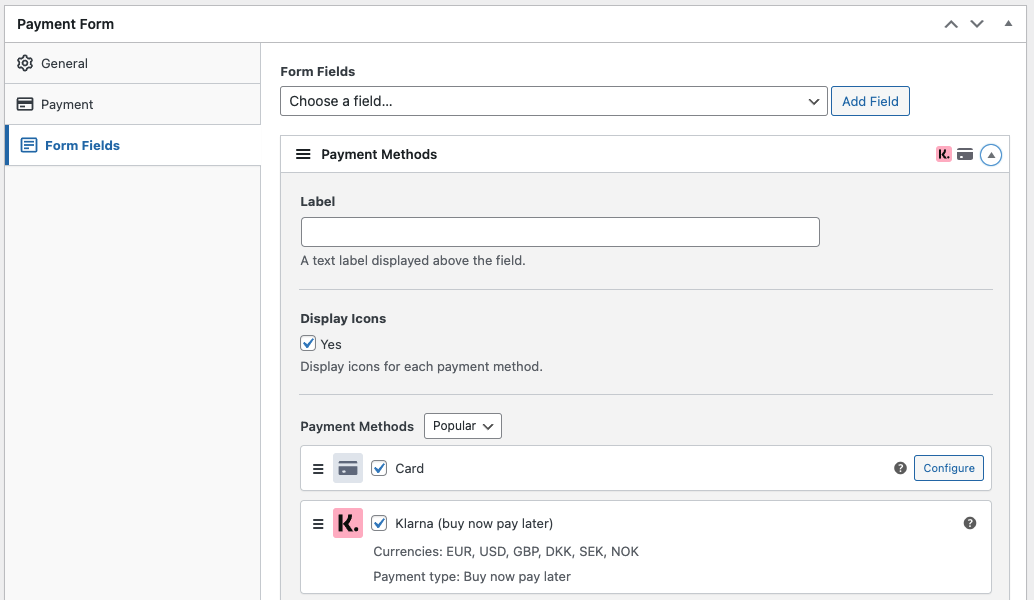Viewport: 1034px width, 600px height.
Task: Click the drag handle on the Card row
Action: coord(318,468)
